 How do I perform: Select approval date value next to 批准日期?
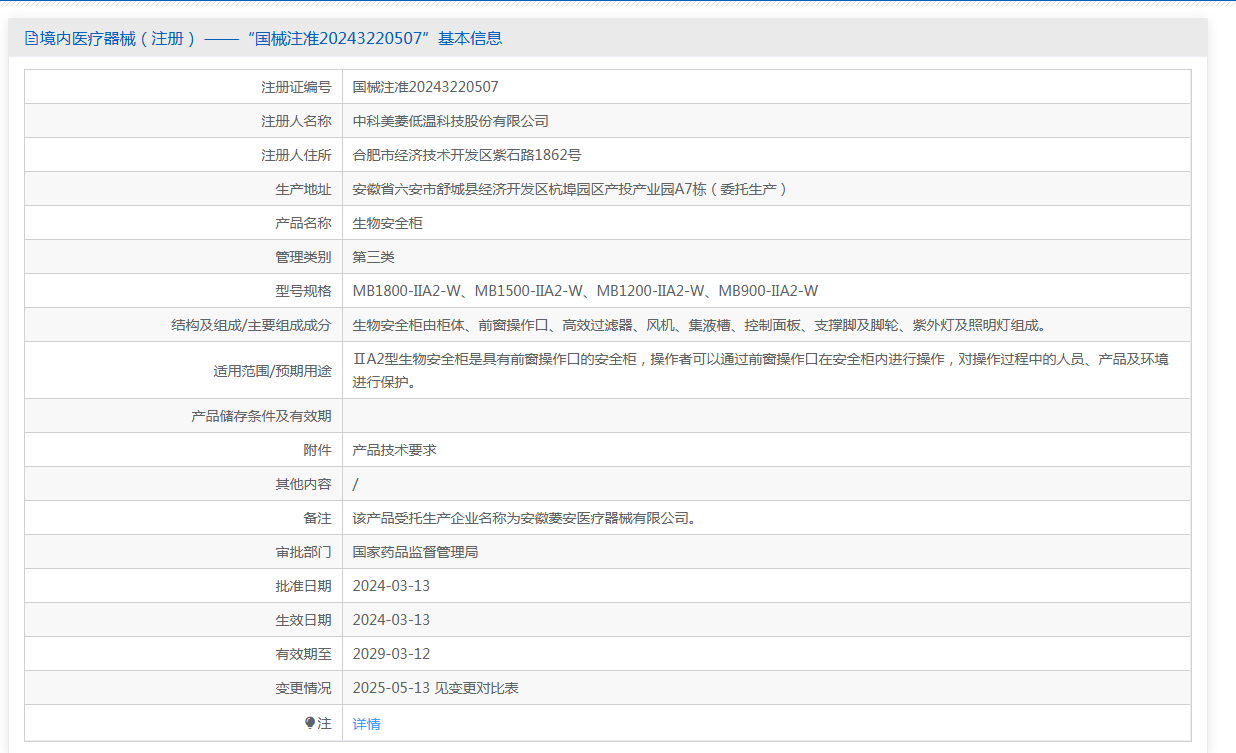click(x=391, y=586)
